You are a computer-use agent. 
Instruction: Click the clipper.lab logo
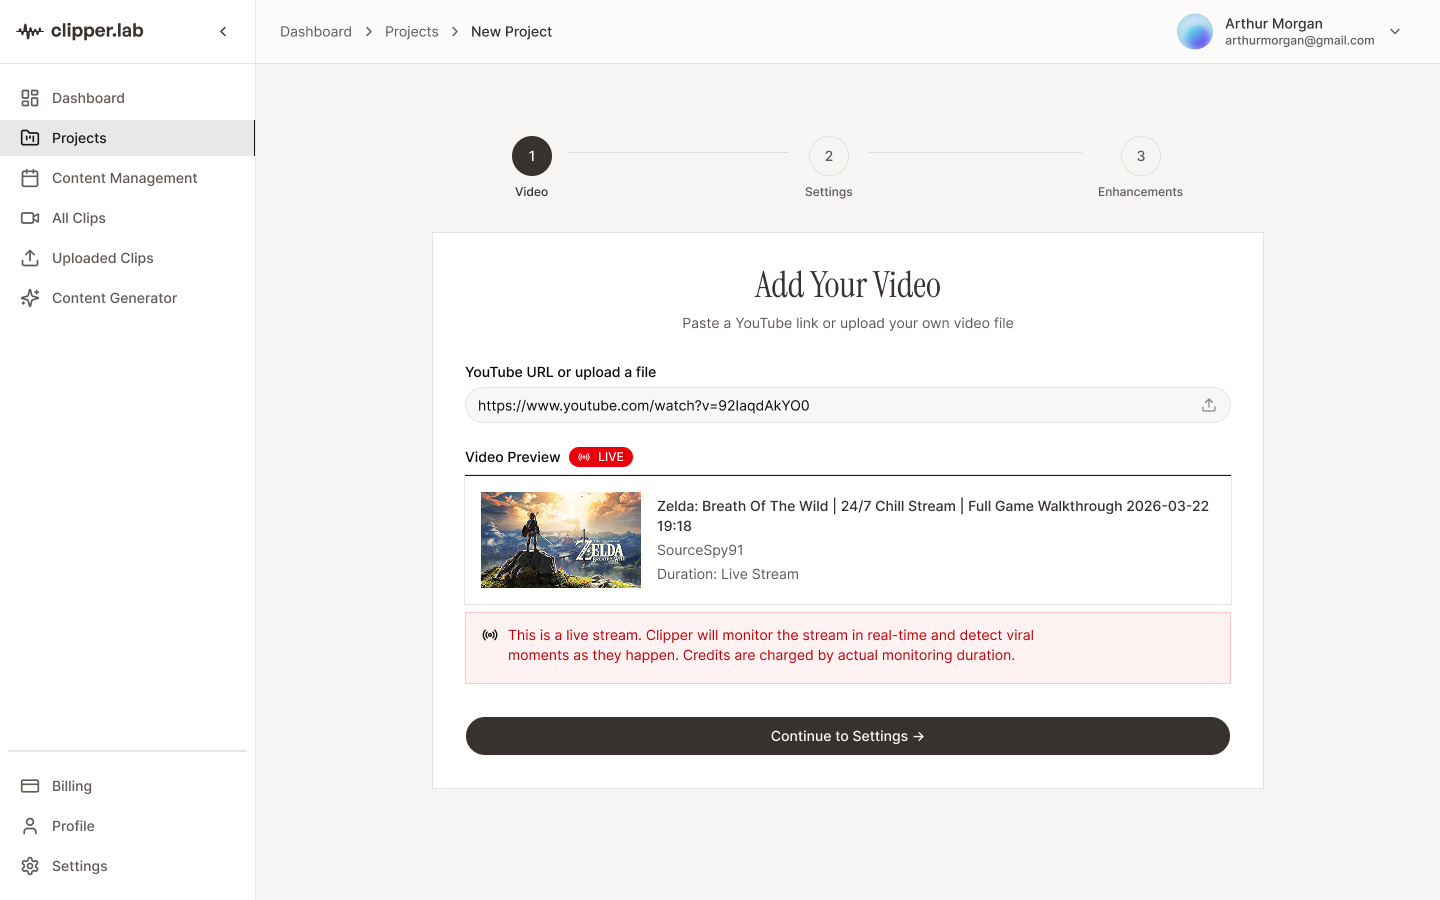[x=81, y=31]
